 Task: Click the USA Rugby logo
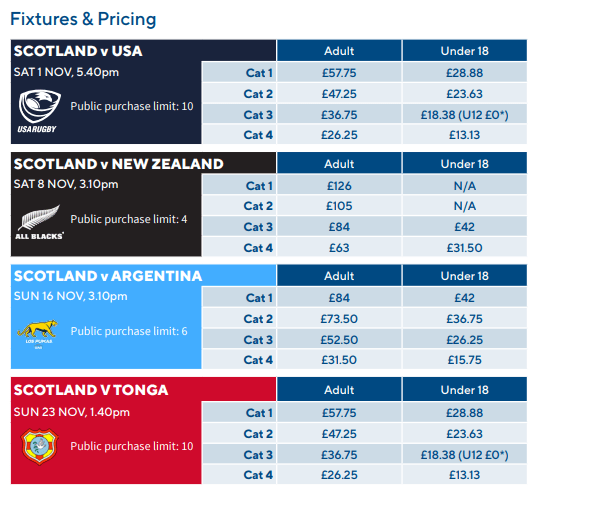pyautogui.click(x=39, y=110)
